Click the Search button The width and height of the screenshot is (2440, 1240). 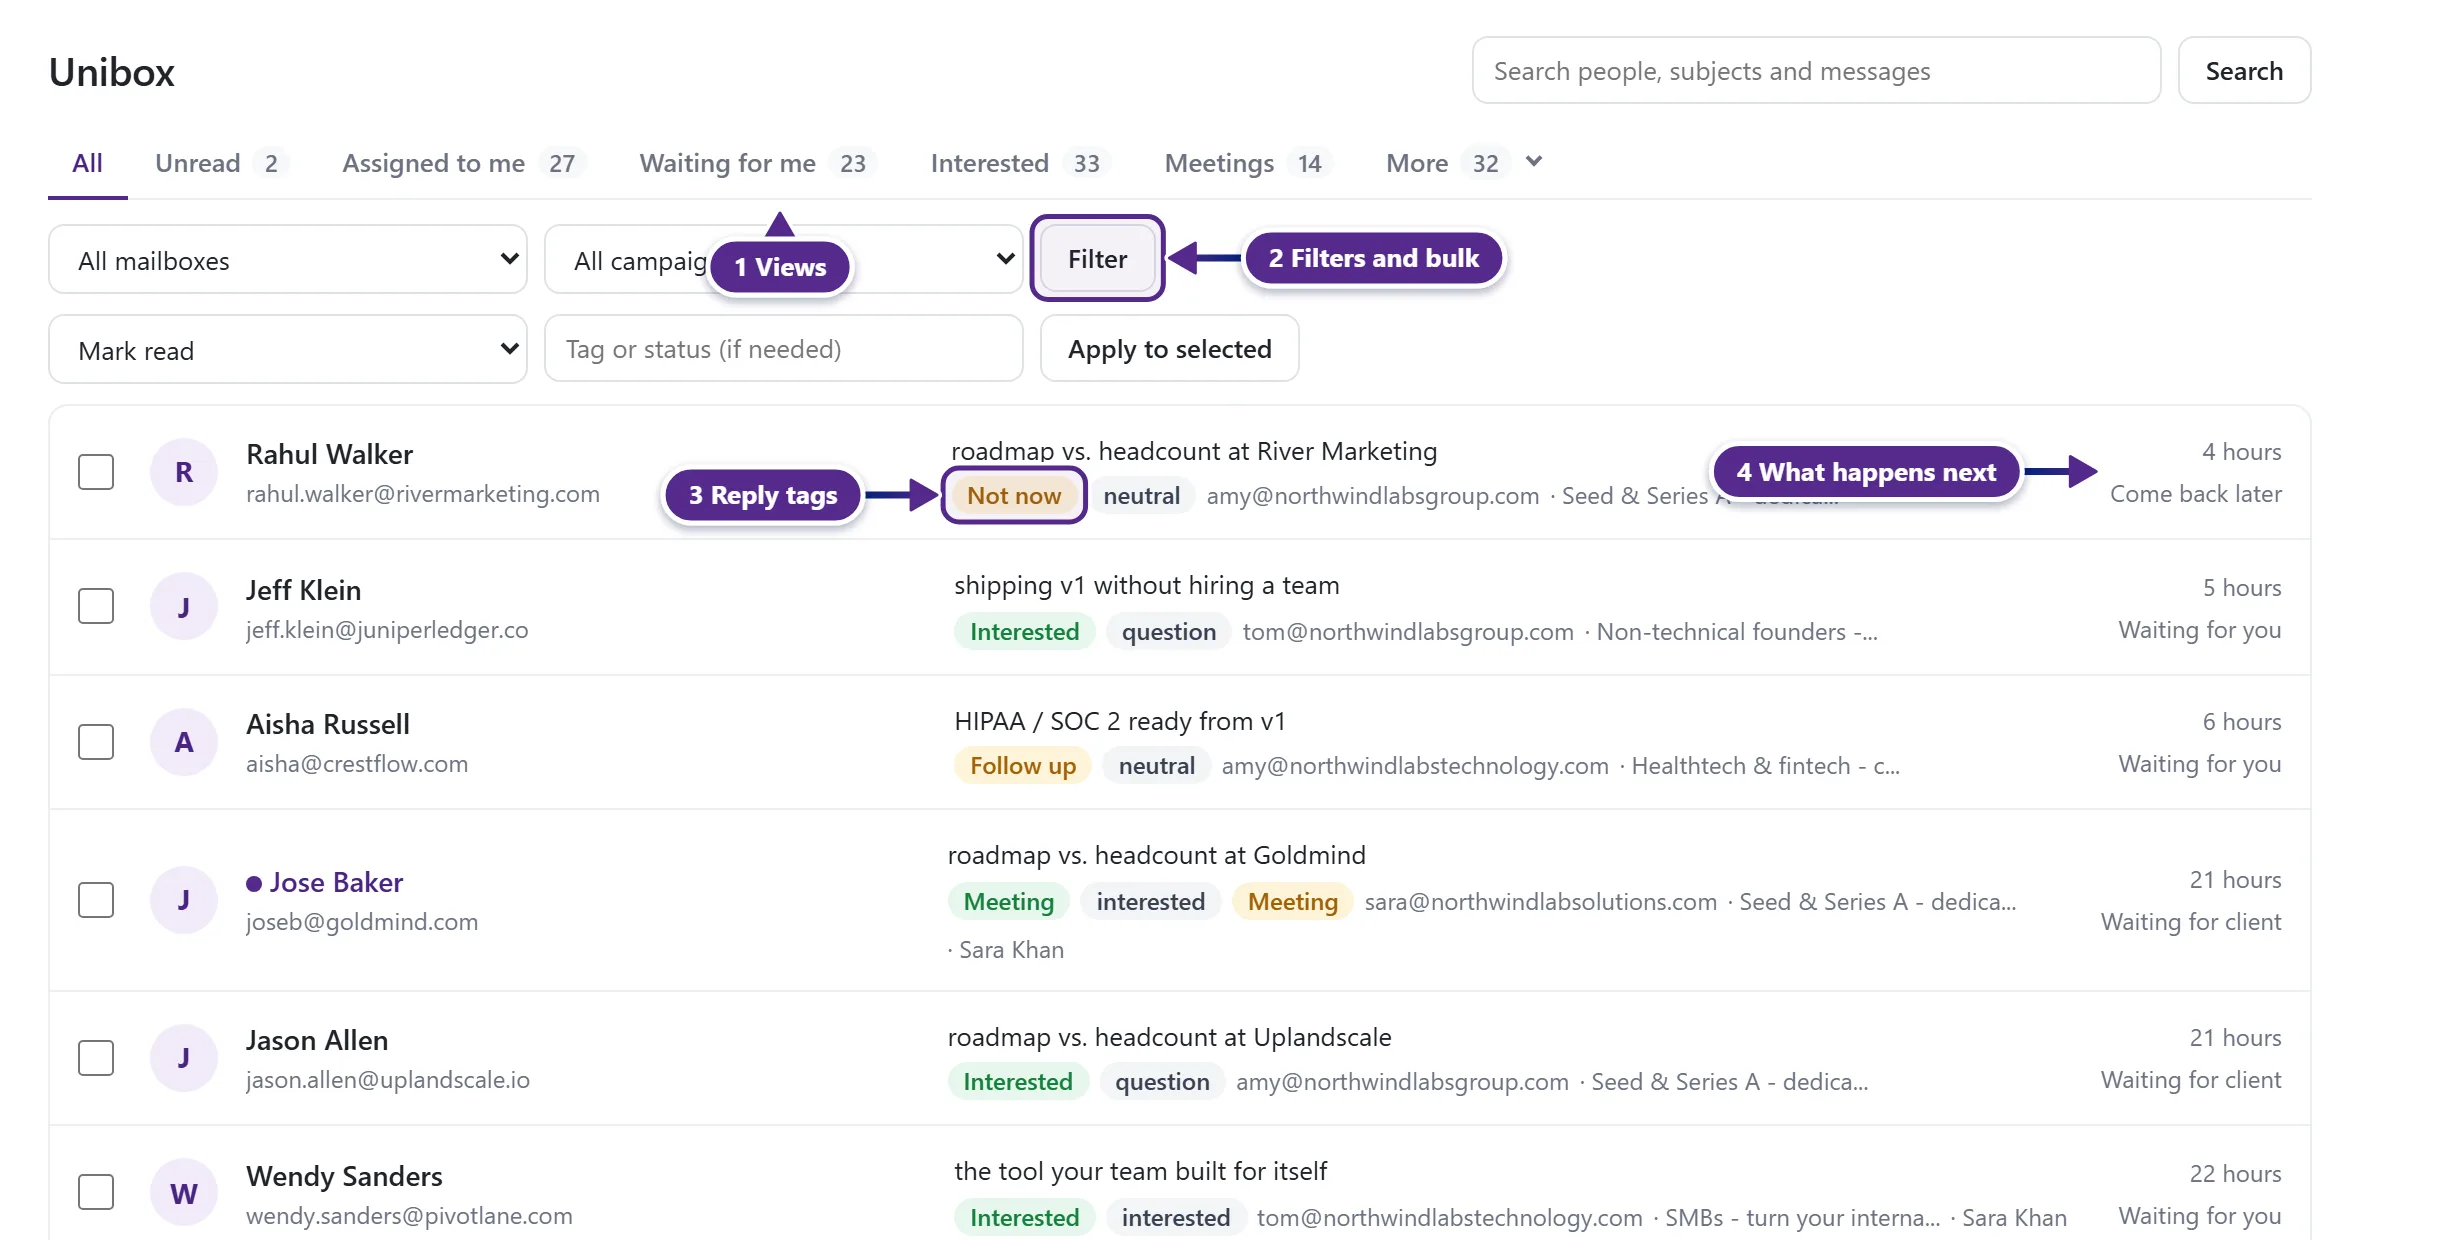[2244, 71]
